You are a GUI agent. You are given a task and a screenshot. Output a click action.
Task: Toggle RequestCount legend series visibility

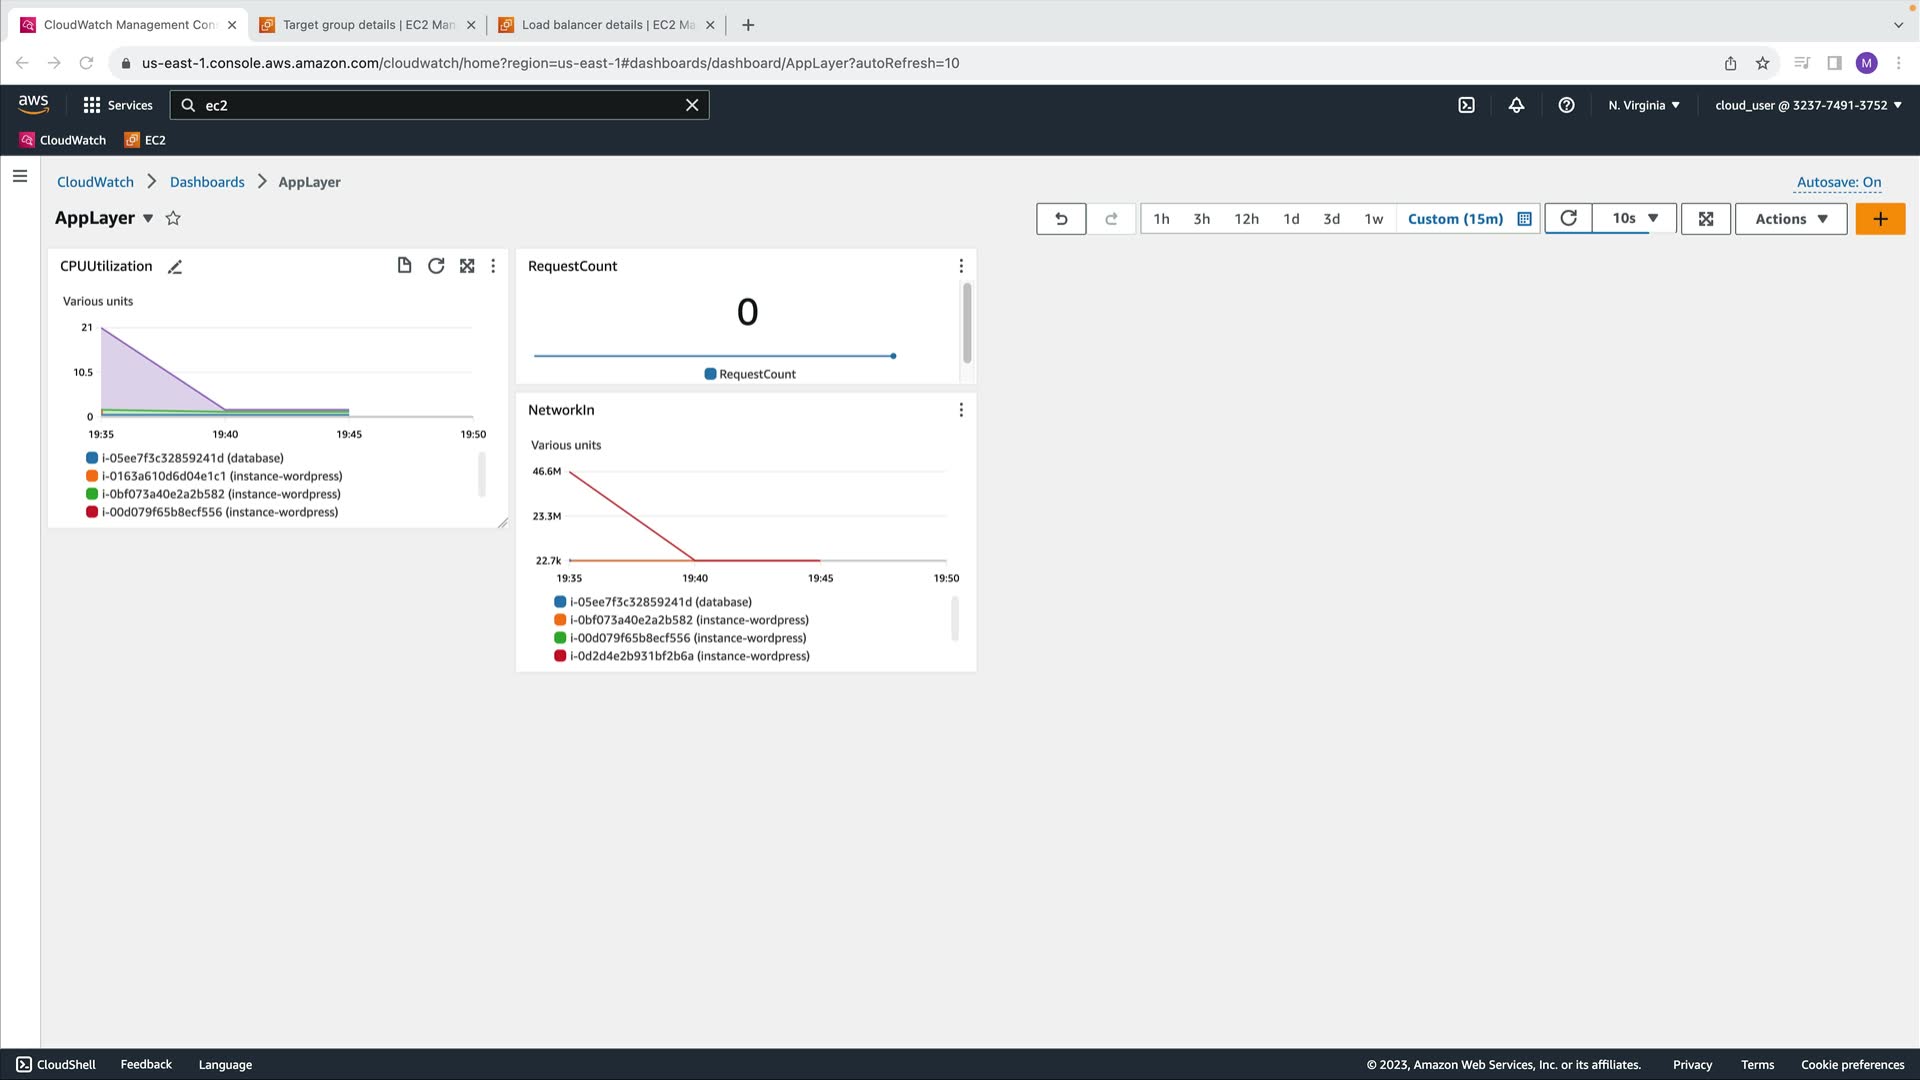click(750, 374)
